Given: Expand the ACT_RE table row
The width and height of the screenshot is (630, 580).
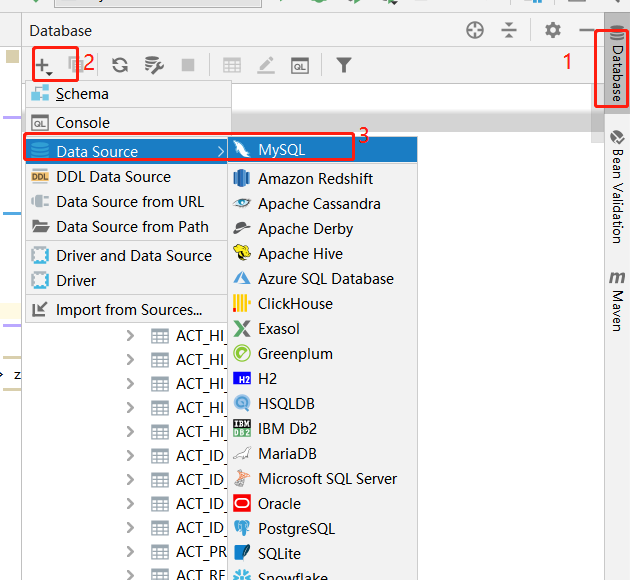Looking at the screenshot, I should point(130,574).
